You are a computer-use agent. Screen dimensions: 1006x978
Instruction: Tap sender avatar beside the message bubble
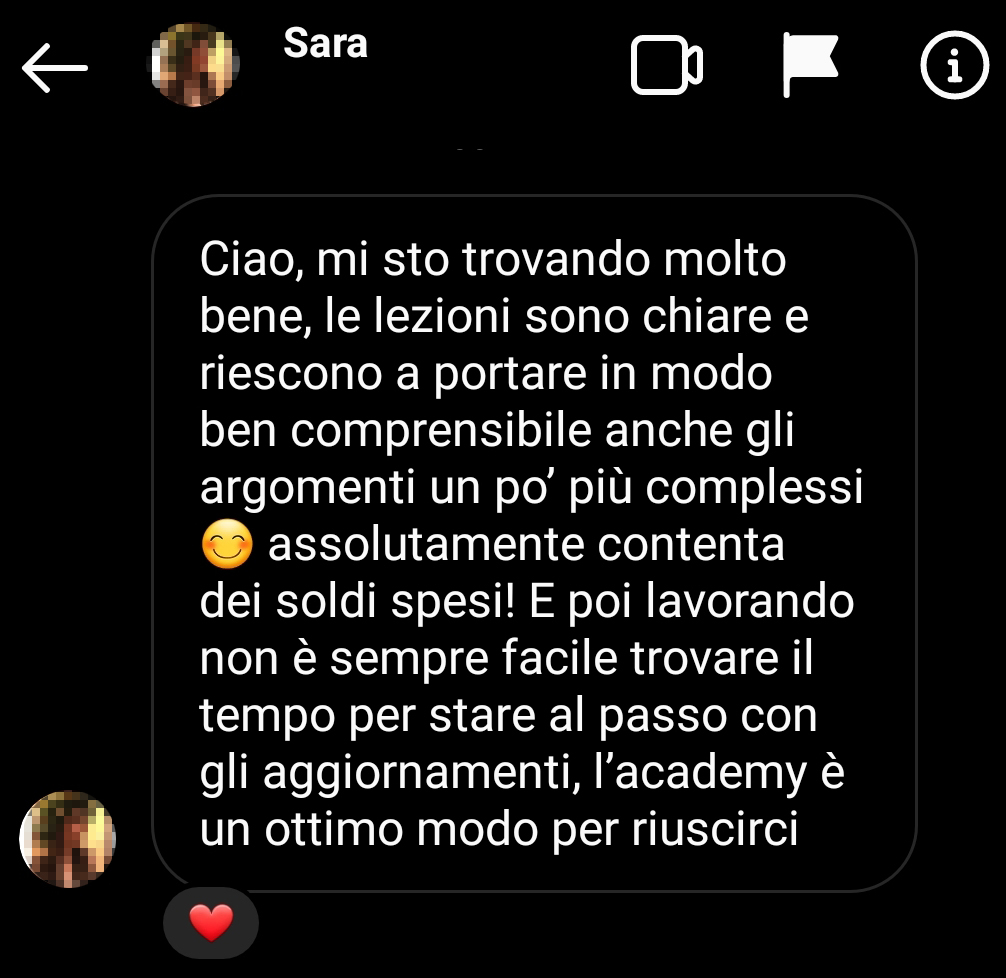[67, 839]
